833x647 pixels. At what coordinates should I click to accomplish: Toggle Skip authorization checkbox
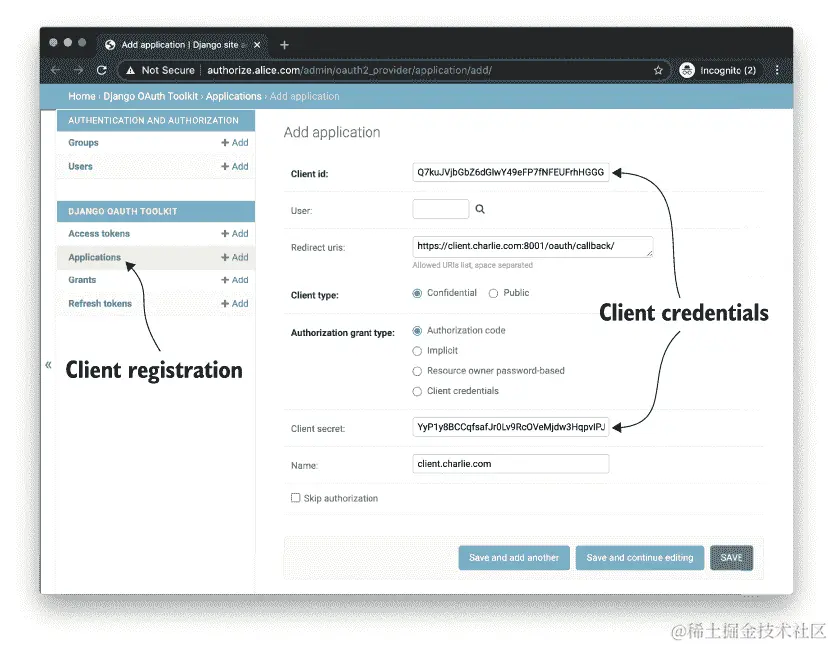(x=295, y=498)
